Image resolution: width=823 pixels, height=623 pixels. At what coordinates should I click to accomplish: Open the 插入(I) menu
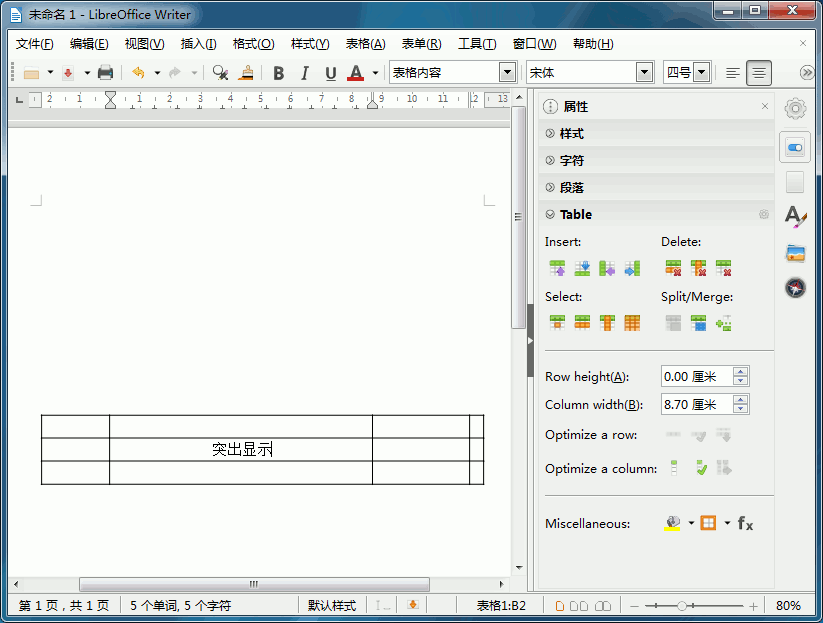(x=198, y=44)
